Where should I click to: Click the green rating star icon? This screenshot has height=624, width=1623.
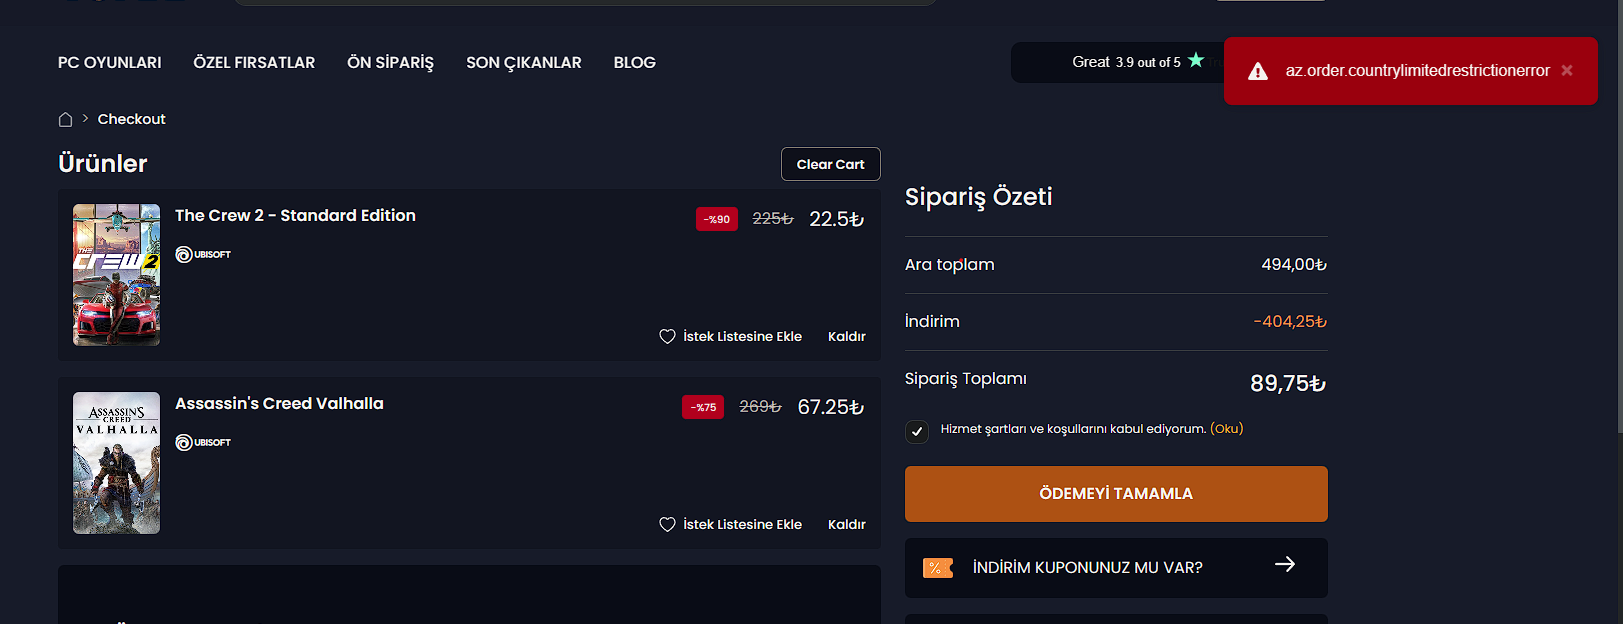[x=1196, y=60]
